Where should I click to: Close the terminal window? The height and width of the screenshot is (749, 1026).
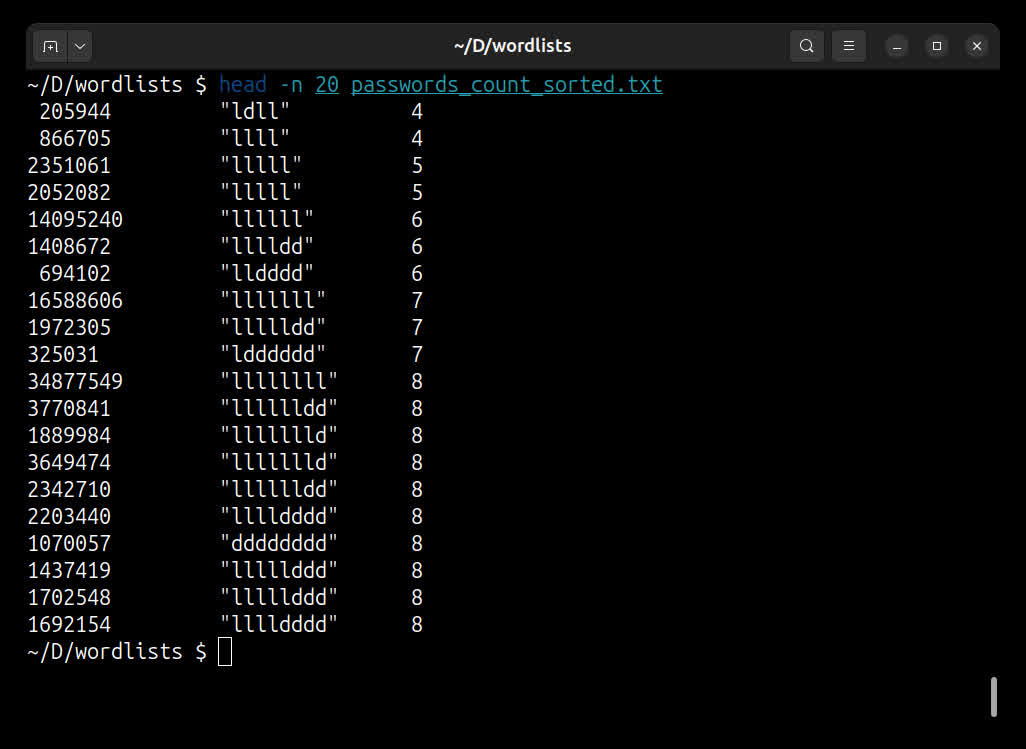tap(977, 46)
